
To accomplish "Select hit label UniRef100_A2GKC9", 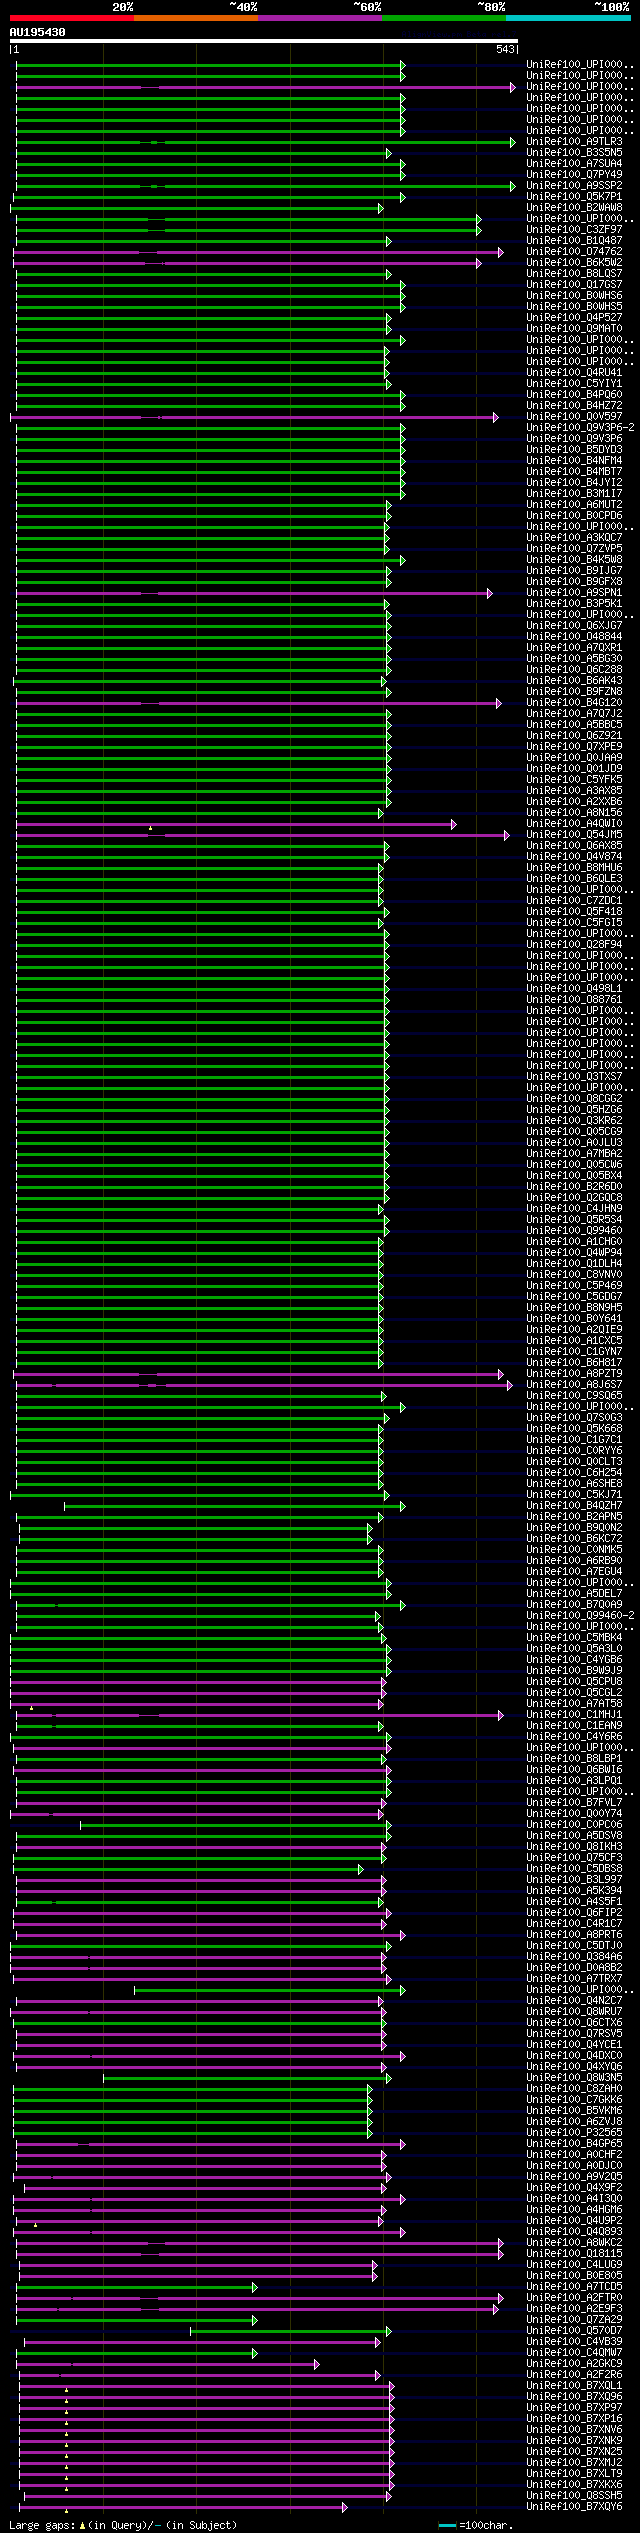I will click(574, 2364).
